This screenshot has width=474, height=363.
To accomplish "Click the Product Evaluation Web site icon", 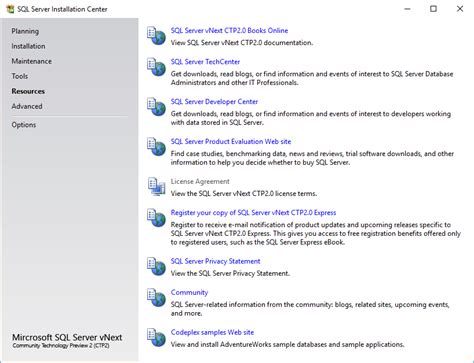I will point(156,147).
